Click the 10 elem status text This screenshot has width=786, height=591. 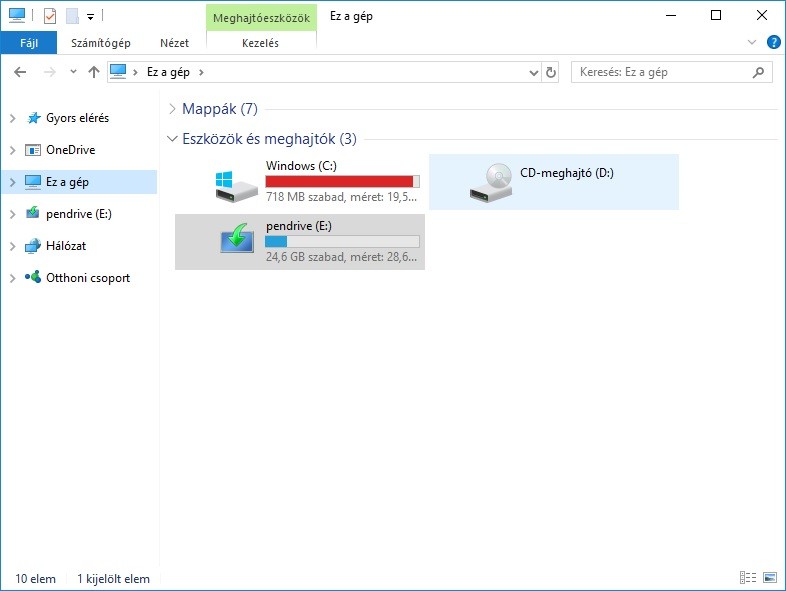pyautogui.click(x=35, y=579)
